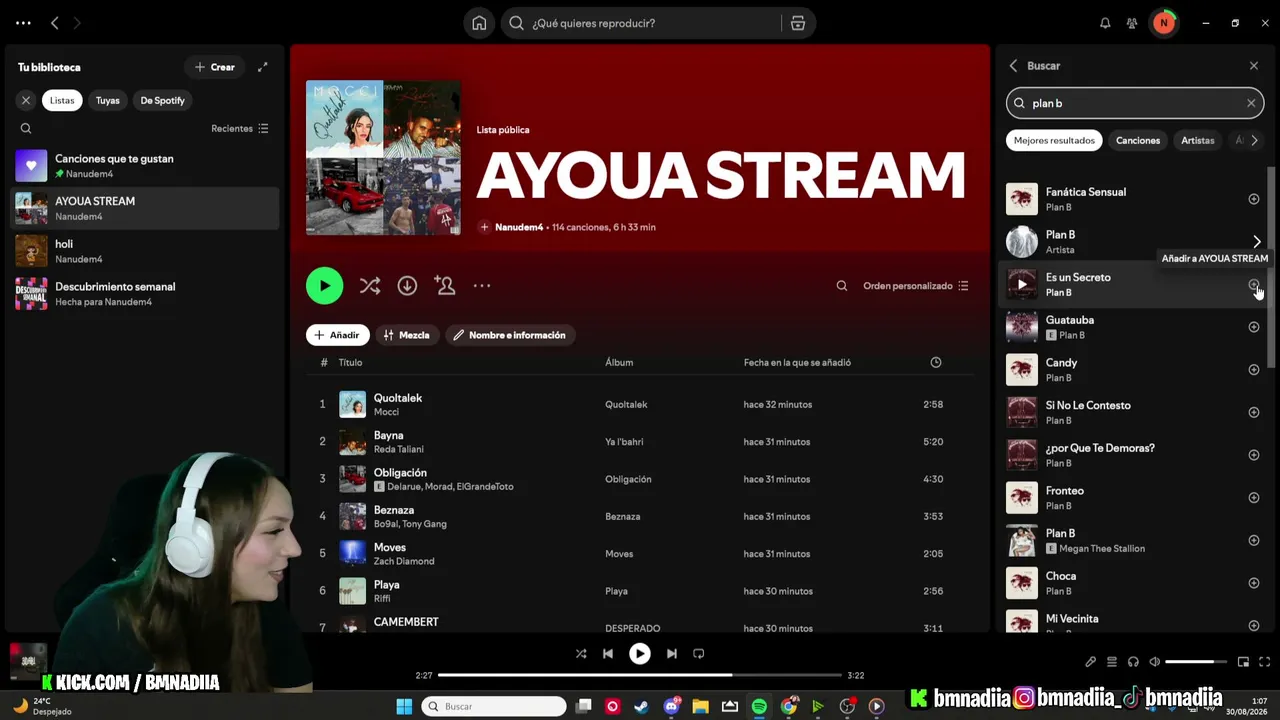This screenshot has width=1280, height=720.
Task: Toggle shuffle in the bottom player bar
Action: (581, 654)
